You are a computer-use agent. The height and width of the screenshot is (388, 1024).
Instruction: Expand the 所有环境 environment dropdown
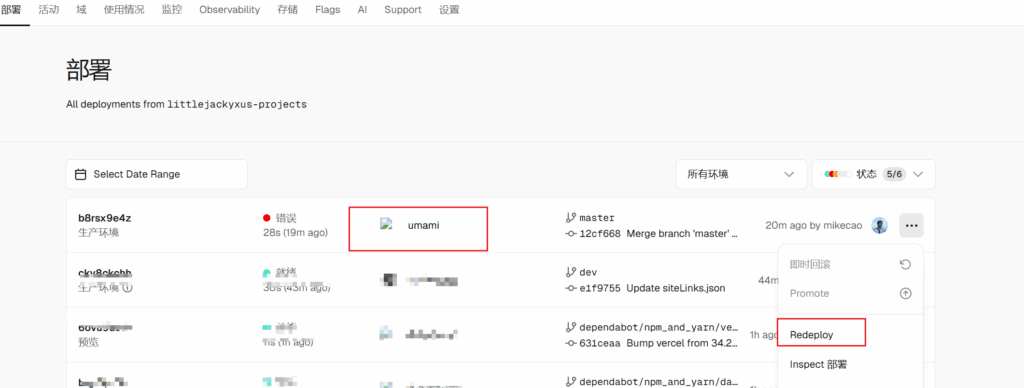point(741,174)
